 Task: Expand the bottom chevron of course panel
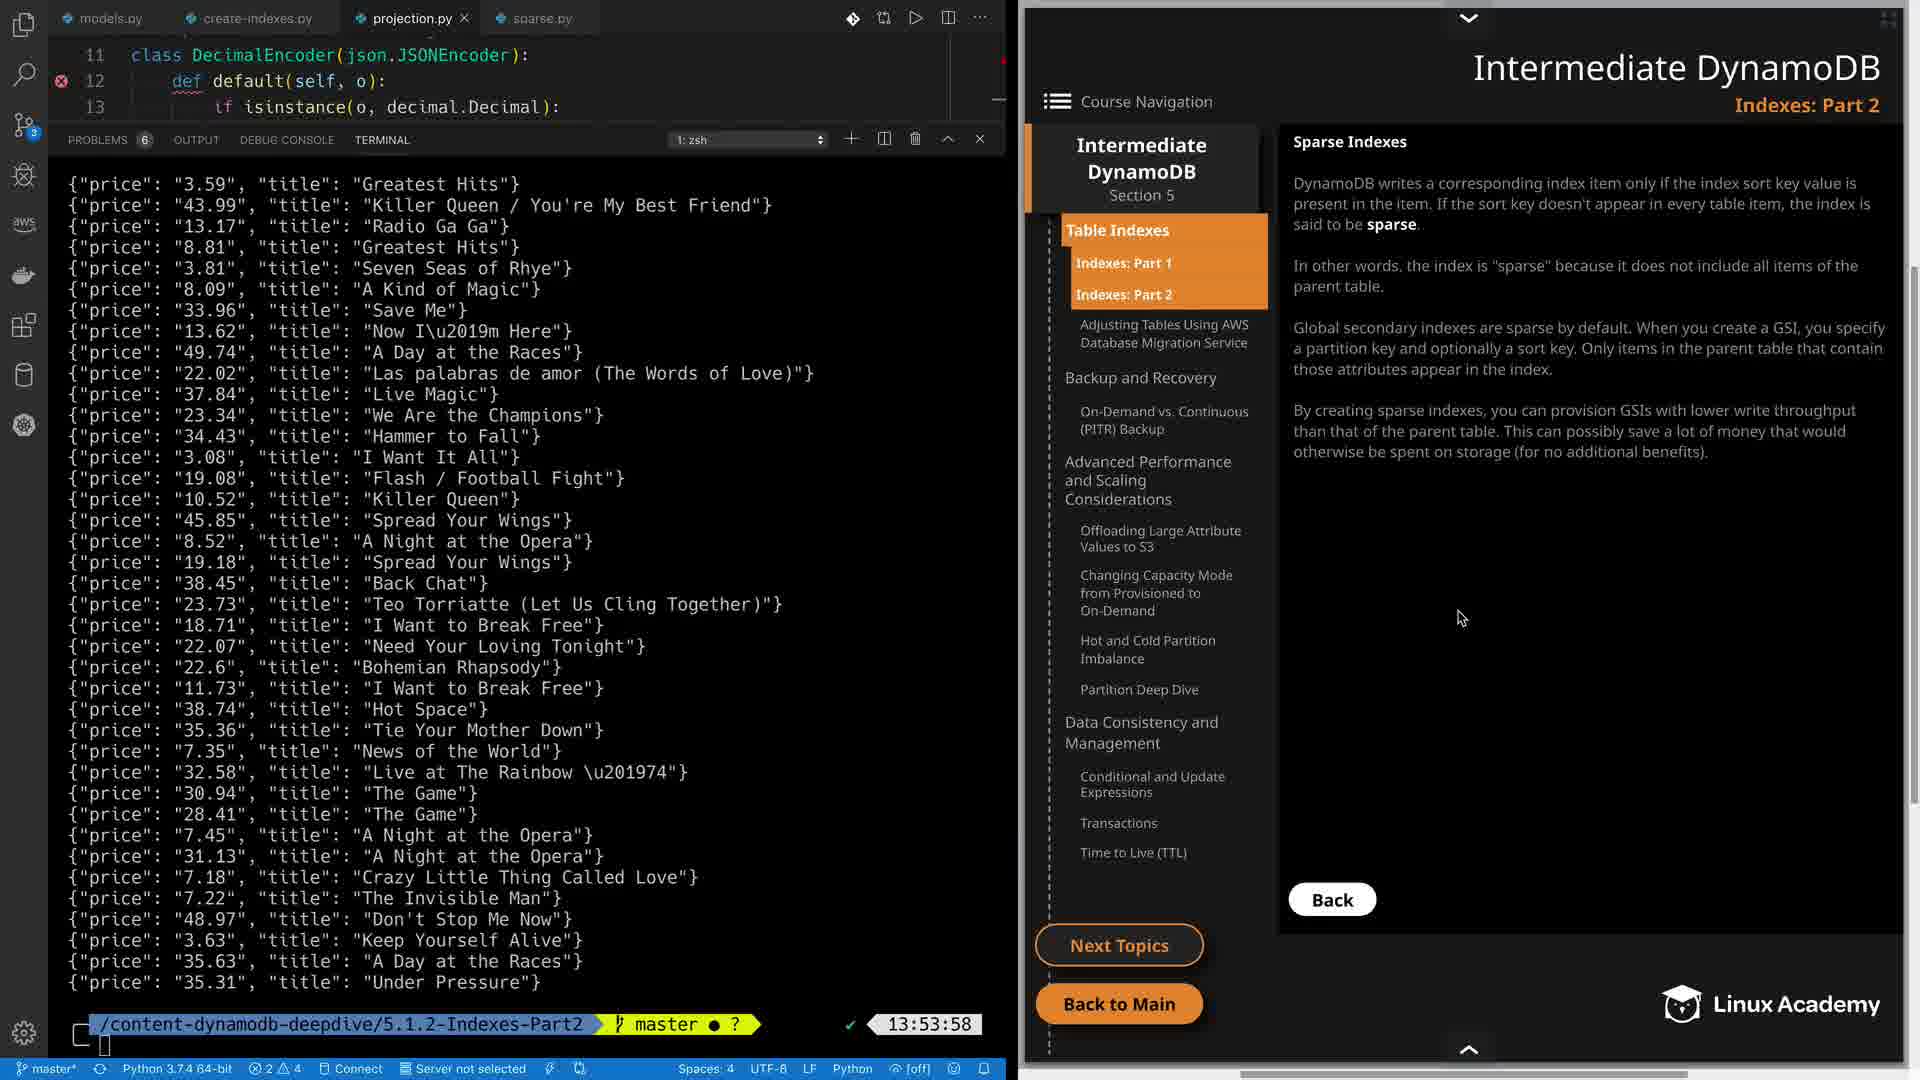point(1468,1049)
